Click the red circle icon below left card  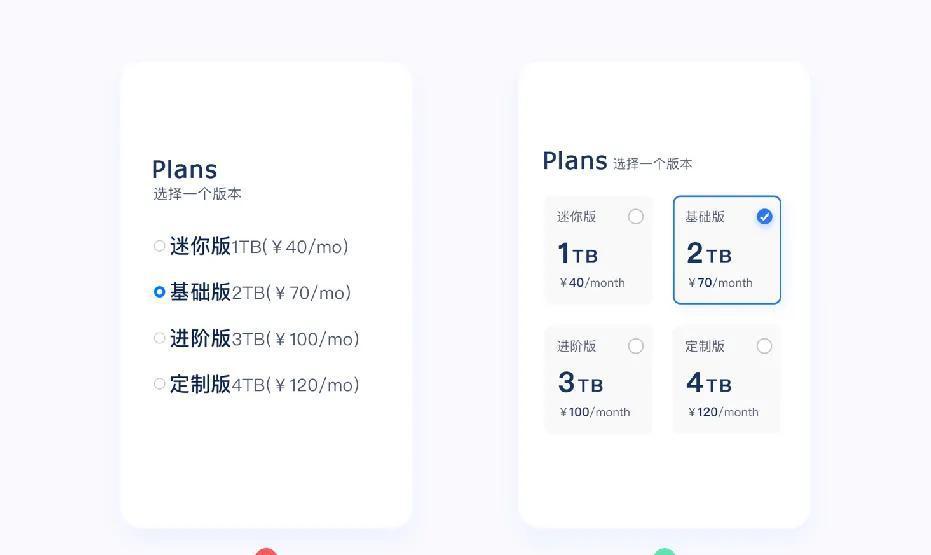266,551
